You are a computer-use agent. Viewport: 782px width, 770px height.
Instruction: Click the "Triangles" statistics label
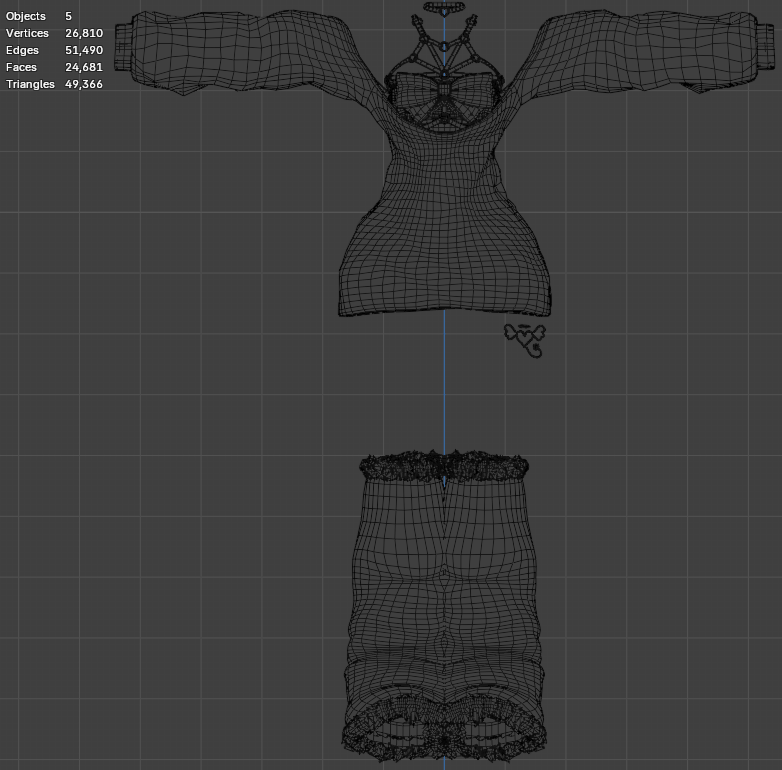click(30, 84)
